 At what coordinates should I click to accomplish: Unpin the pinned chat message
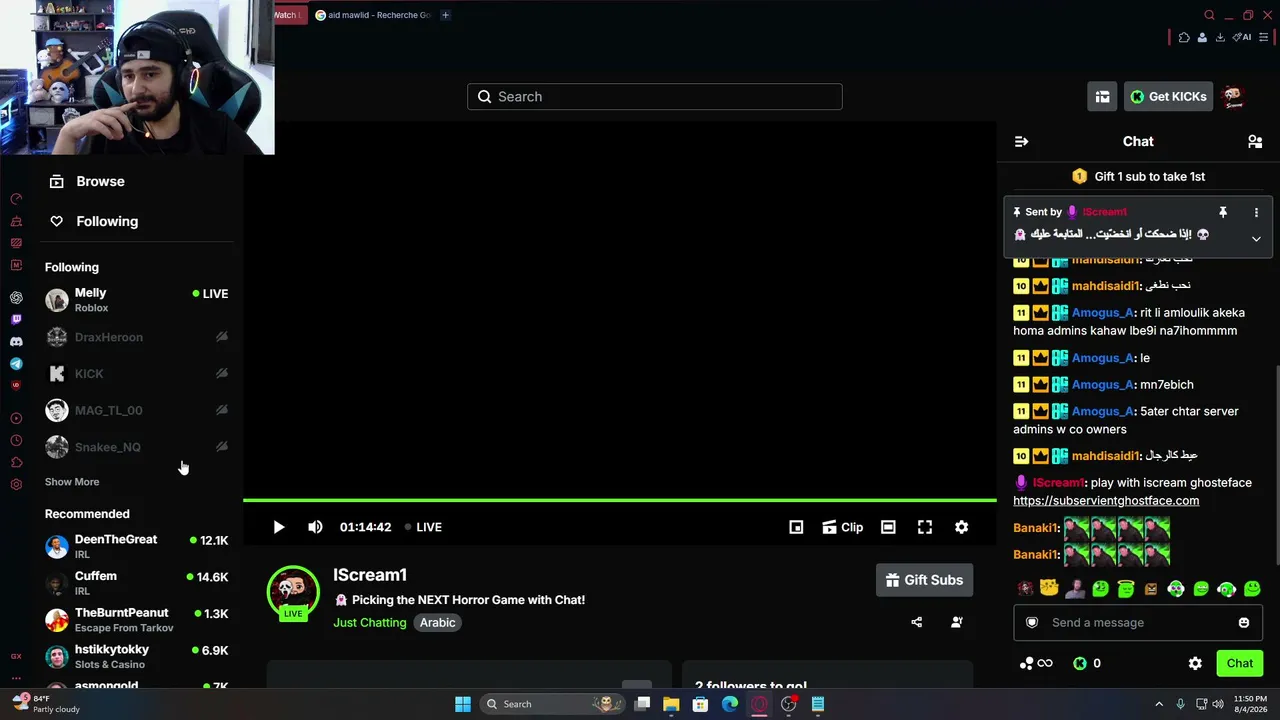(x=1222, y=212)
